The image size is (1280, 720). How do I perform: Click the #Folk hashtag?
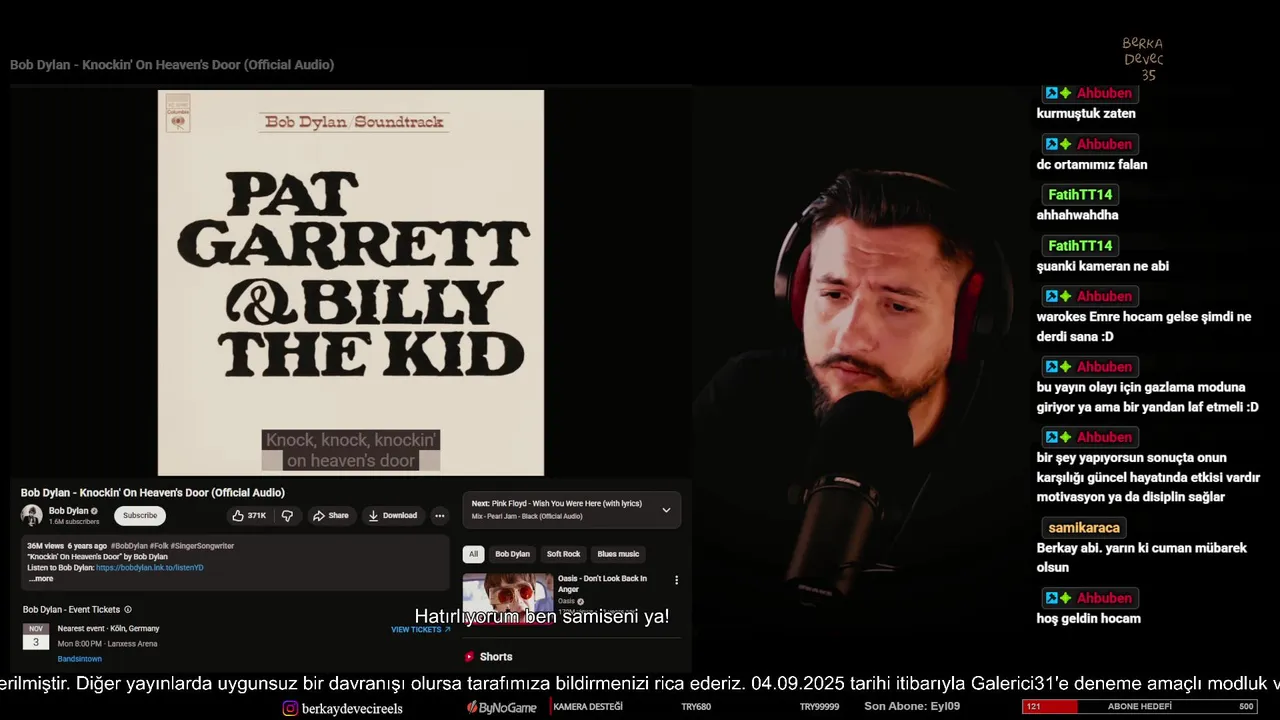pos(160,546)
